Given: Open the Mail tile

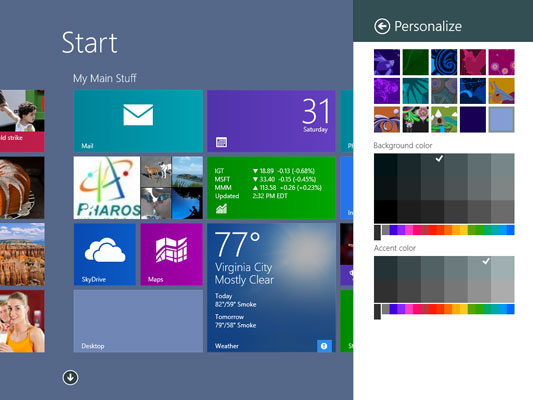Looking at the screenshot, I should coord(138,121).
